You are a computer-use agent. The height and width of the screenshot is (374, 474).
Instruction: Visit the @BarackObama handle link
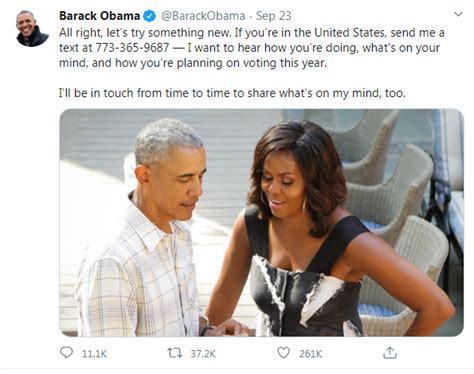click(203, 16)
